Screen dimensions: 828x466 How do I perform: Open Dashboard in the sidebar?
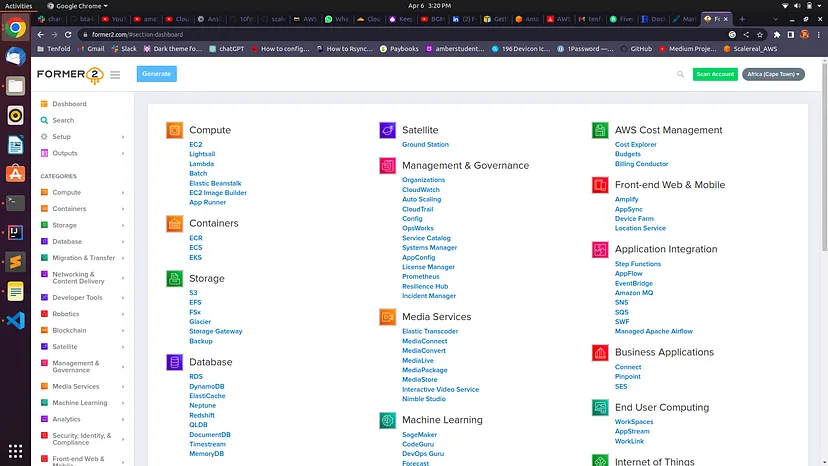69,104
